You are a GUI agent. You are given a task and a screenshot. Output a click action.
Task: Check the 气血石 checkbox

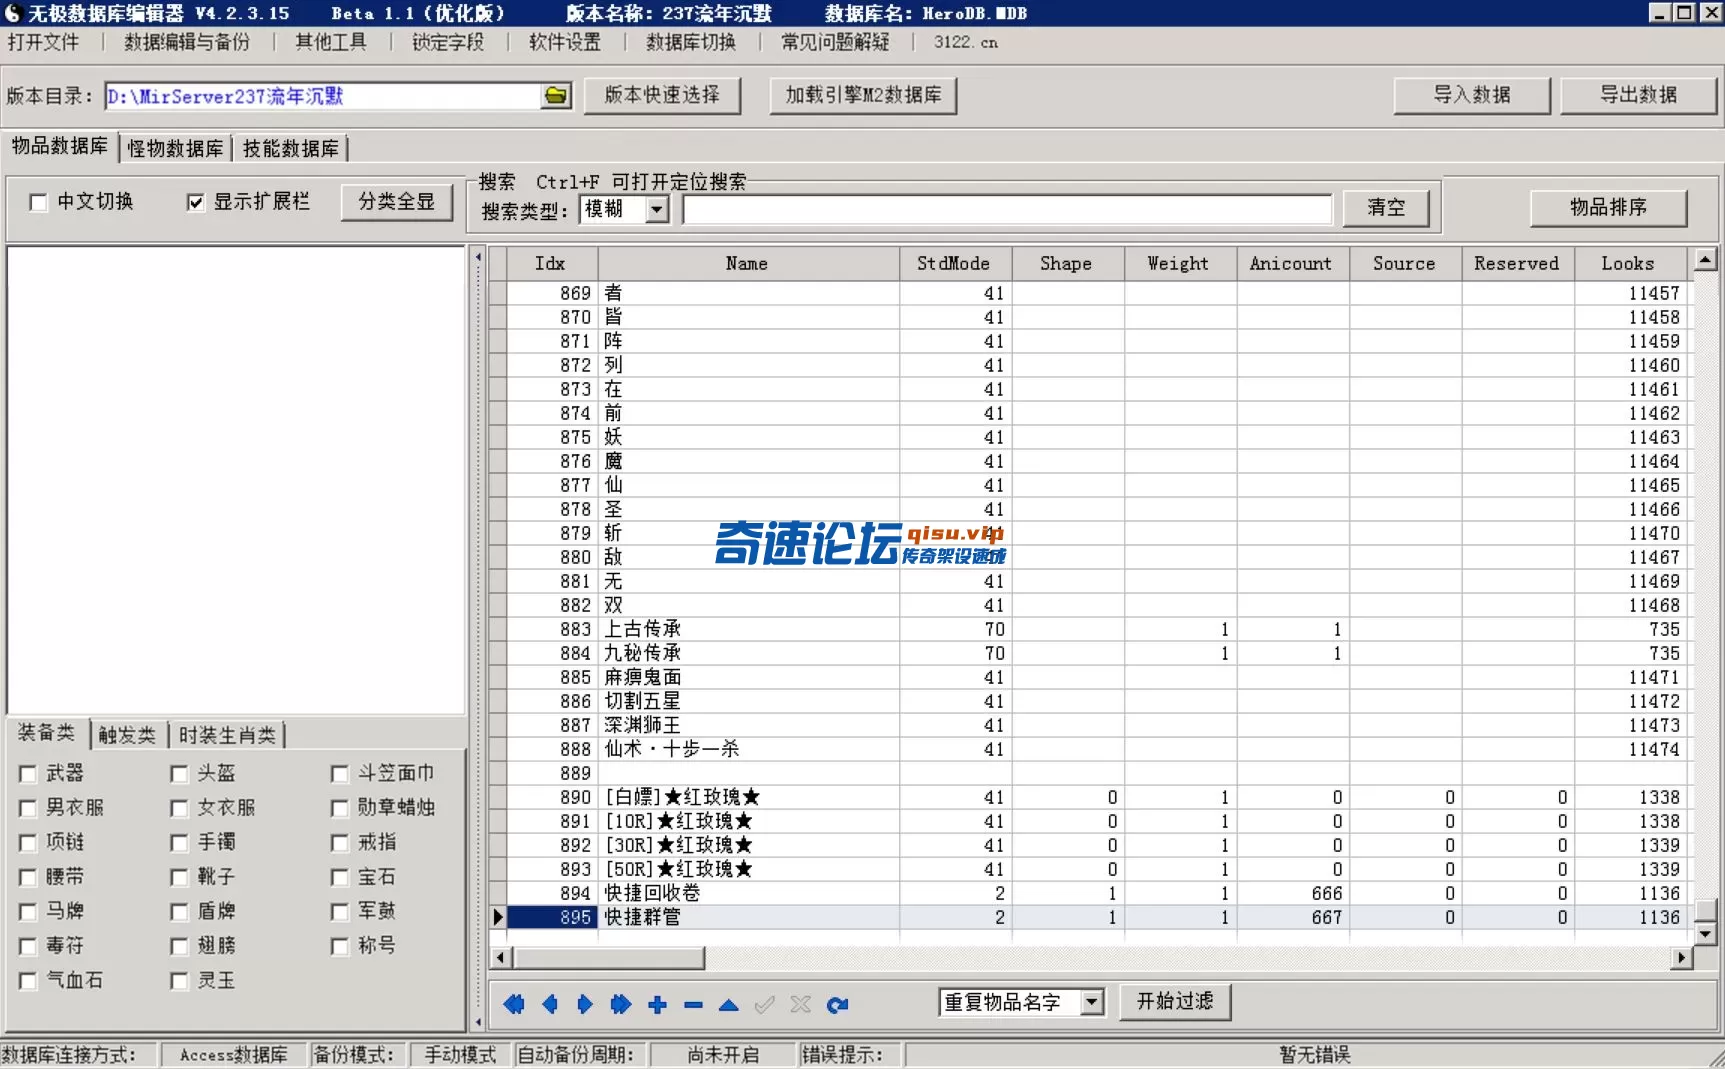[x=28, y=981]
